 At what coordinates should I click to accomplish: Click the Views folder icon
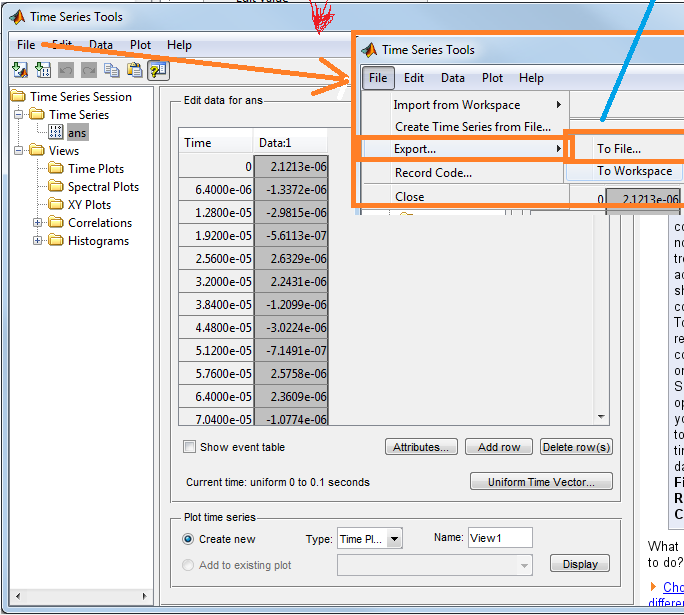[x=37, y=150]
